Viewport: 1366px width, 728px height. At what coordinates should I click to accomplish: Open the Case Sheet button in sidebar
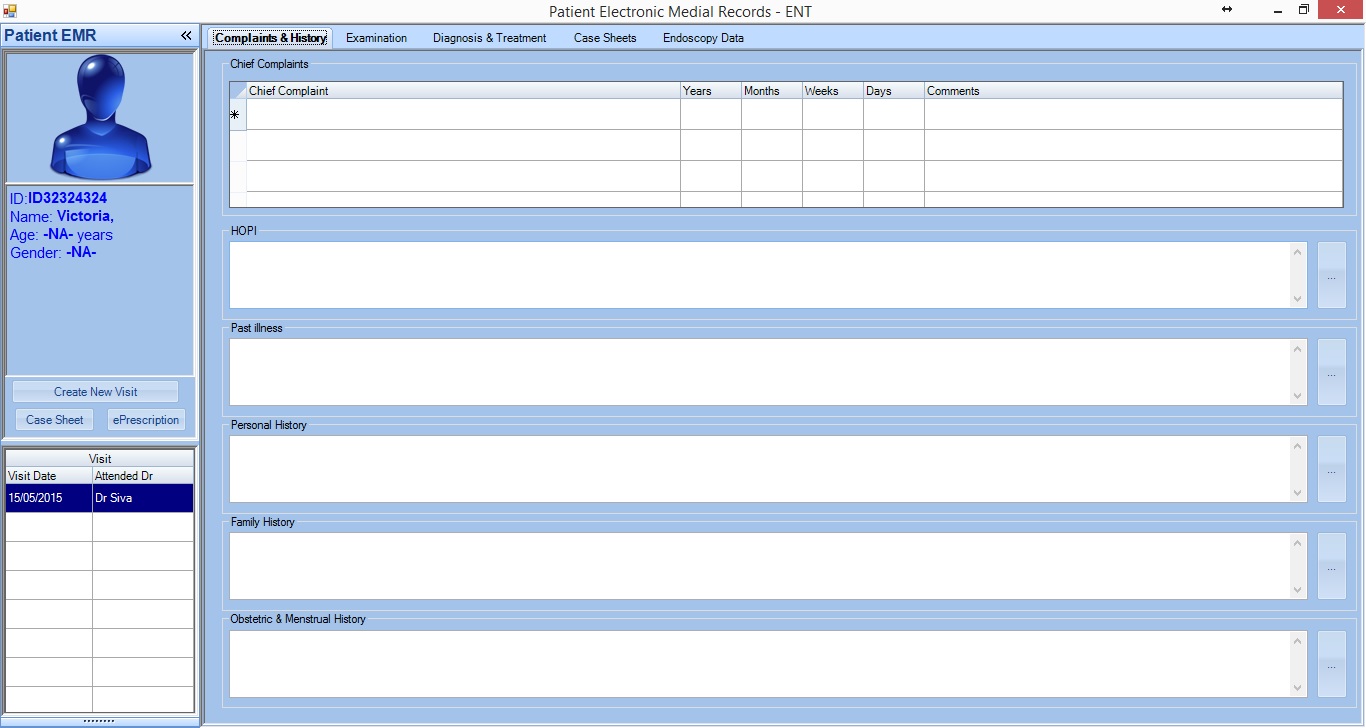pos(55,420)
